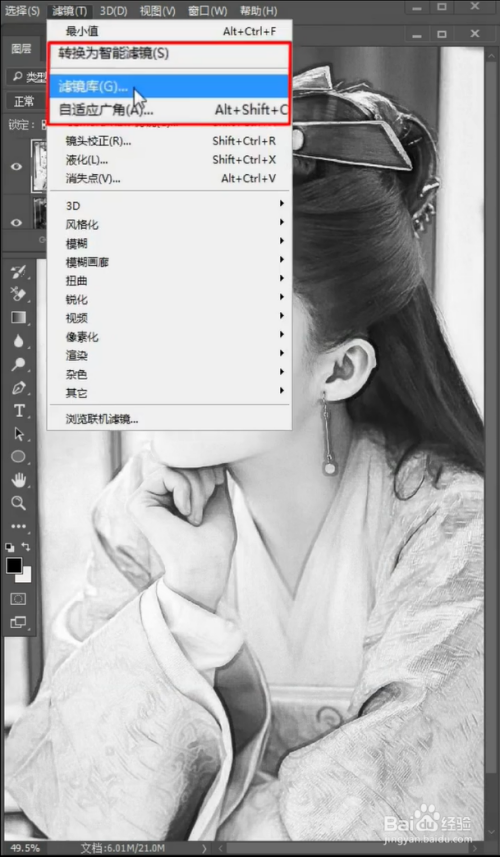Screen dimensions: 500x857
Task: Choose 液化(L)... filter
Action: (x=169, y=160)
